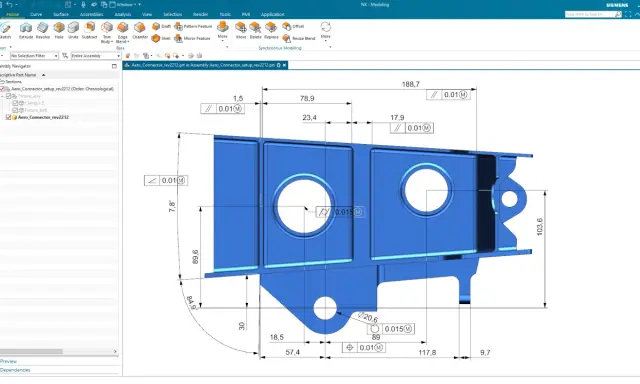Select the Chamfer tool
640x384 pixels.
point(140,31)
